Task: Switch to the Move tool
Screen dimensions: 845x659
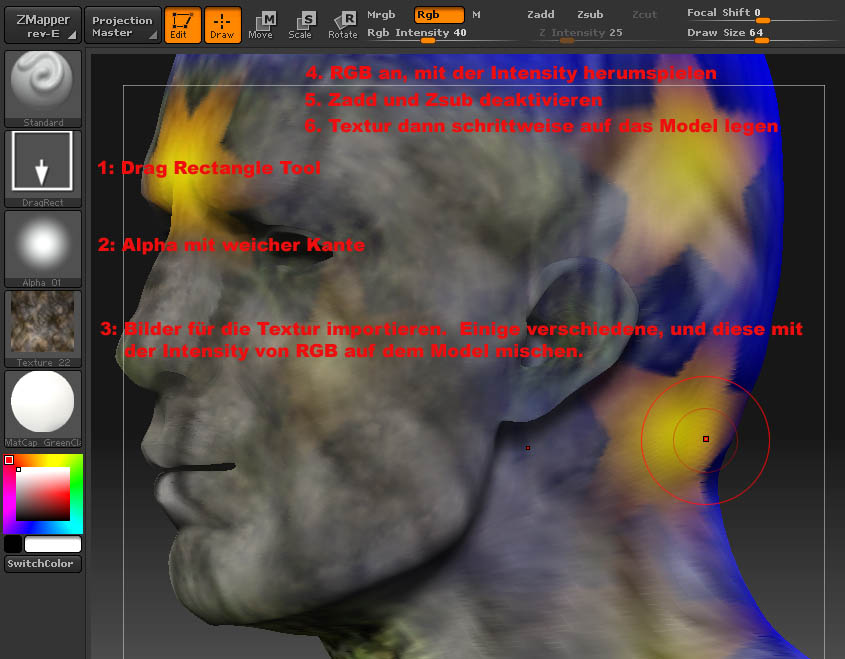Action: click(x=261, y=25)
